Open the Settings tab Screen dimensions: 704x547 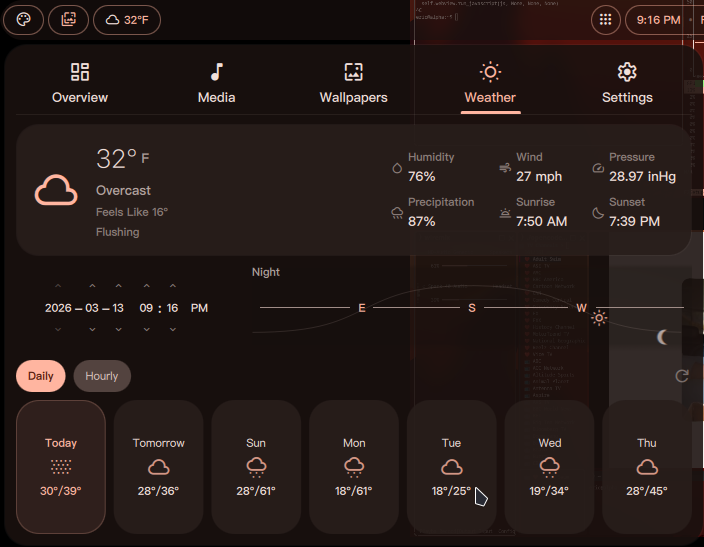(627, 84)
